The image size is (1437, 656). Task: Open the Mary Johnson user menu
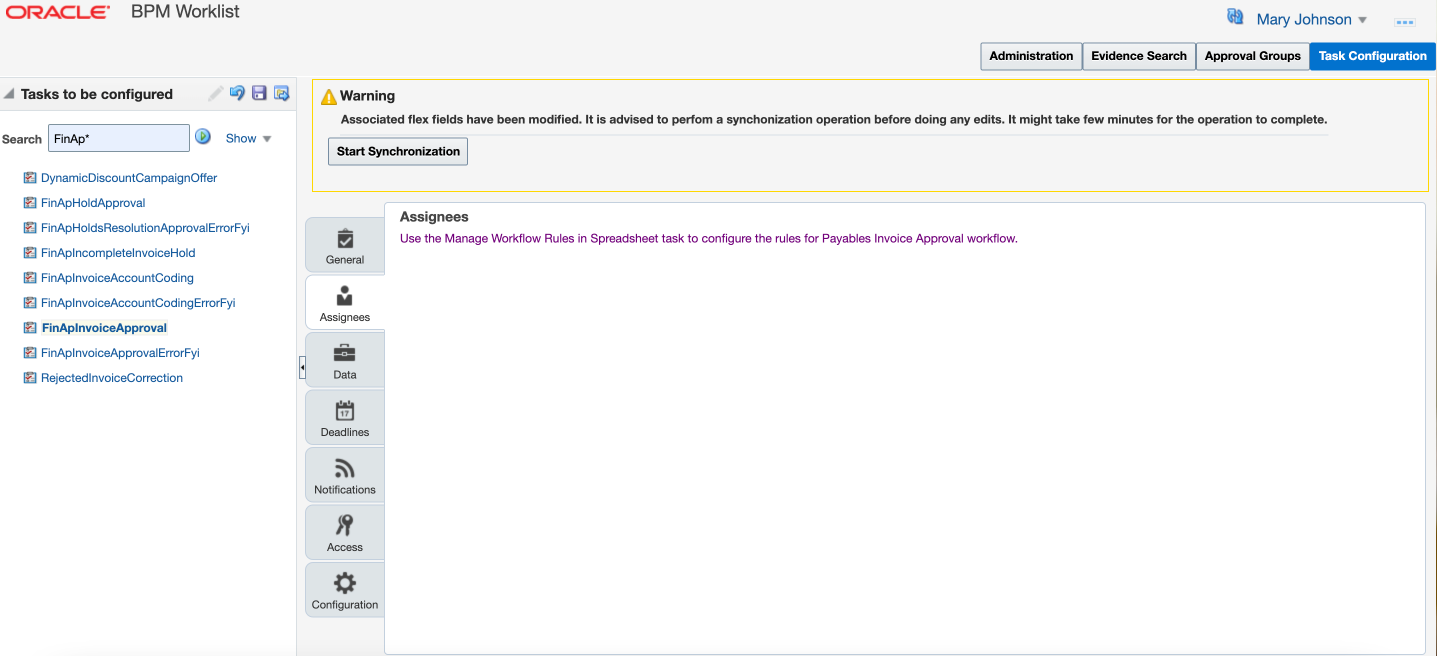click(x=1311, y=20)
